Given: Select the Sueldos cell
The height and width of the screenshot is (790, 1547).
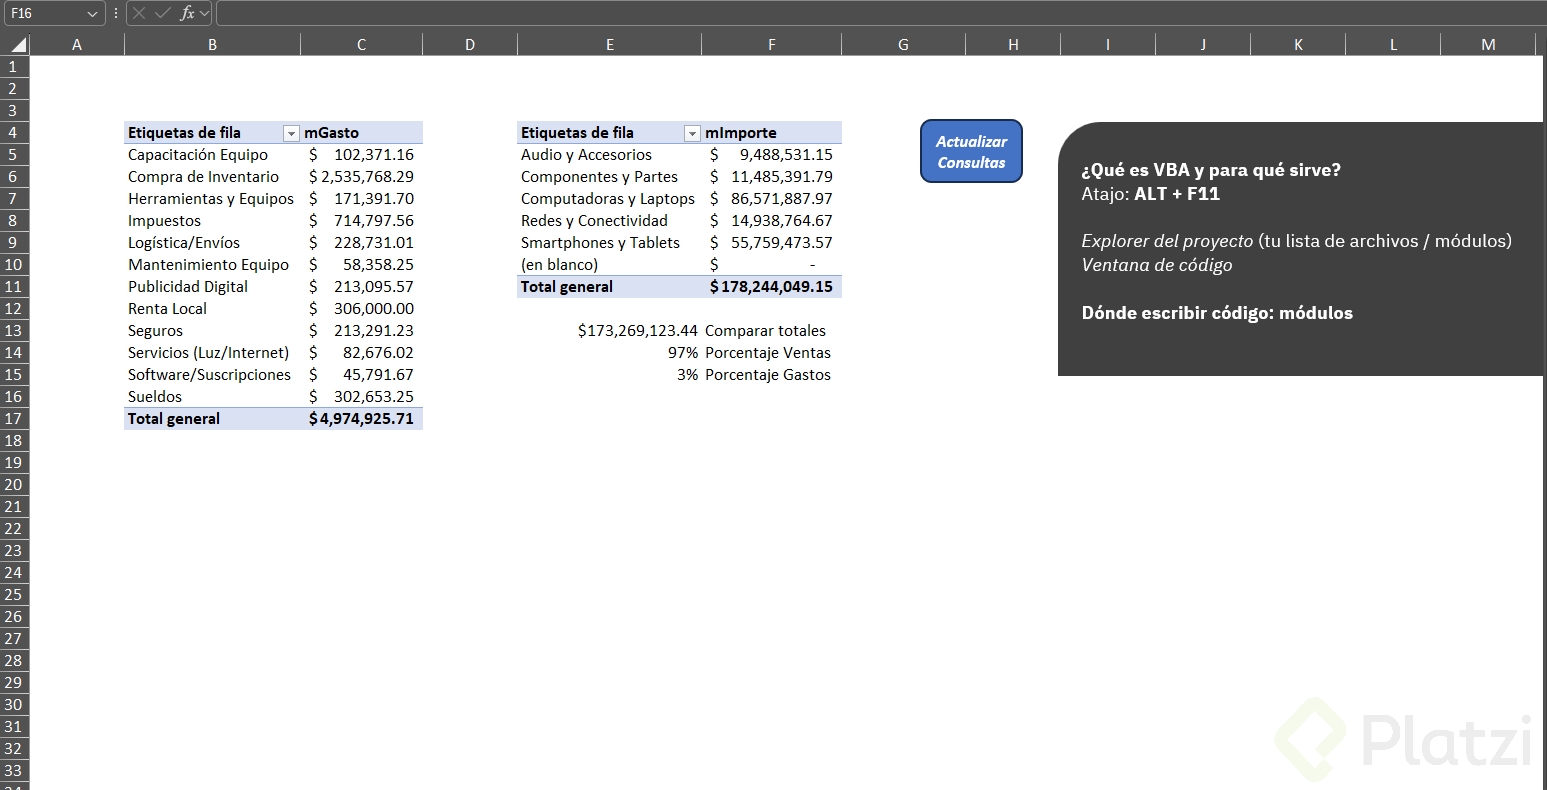Looking at the screenshot, I should pos(212,397).
